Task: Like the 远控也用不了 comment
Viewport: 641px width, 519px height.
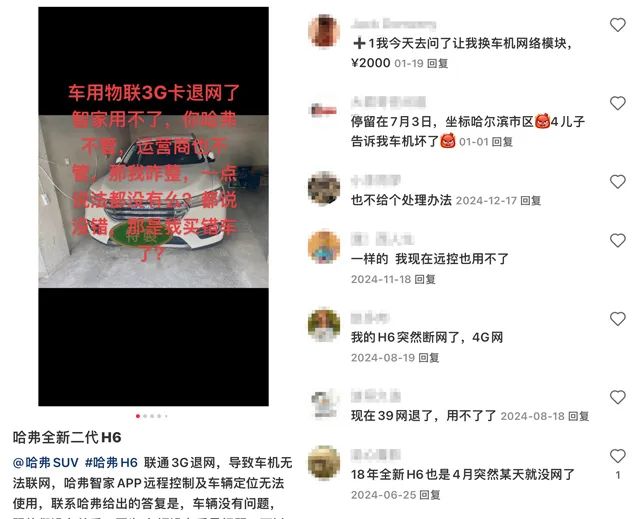Action: coord(617,240)
